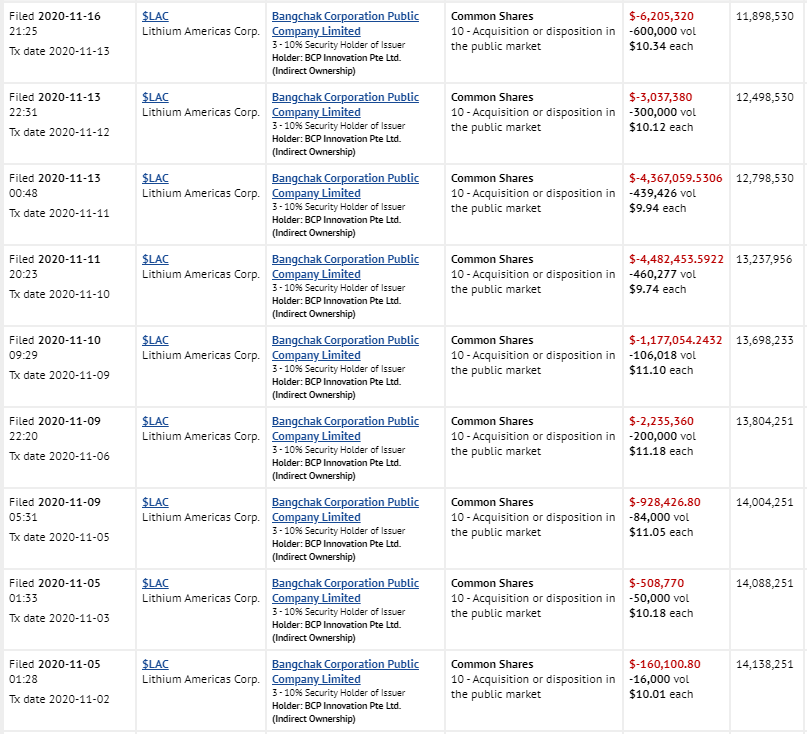The height and width of the screenshot is (734, 807).
Task: Select balance value 14,138,251
Action: 765,664
